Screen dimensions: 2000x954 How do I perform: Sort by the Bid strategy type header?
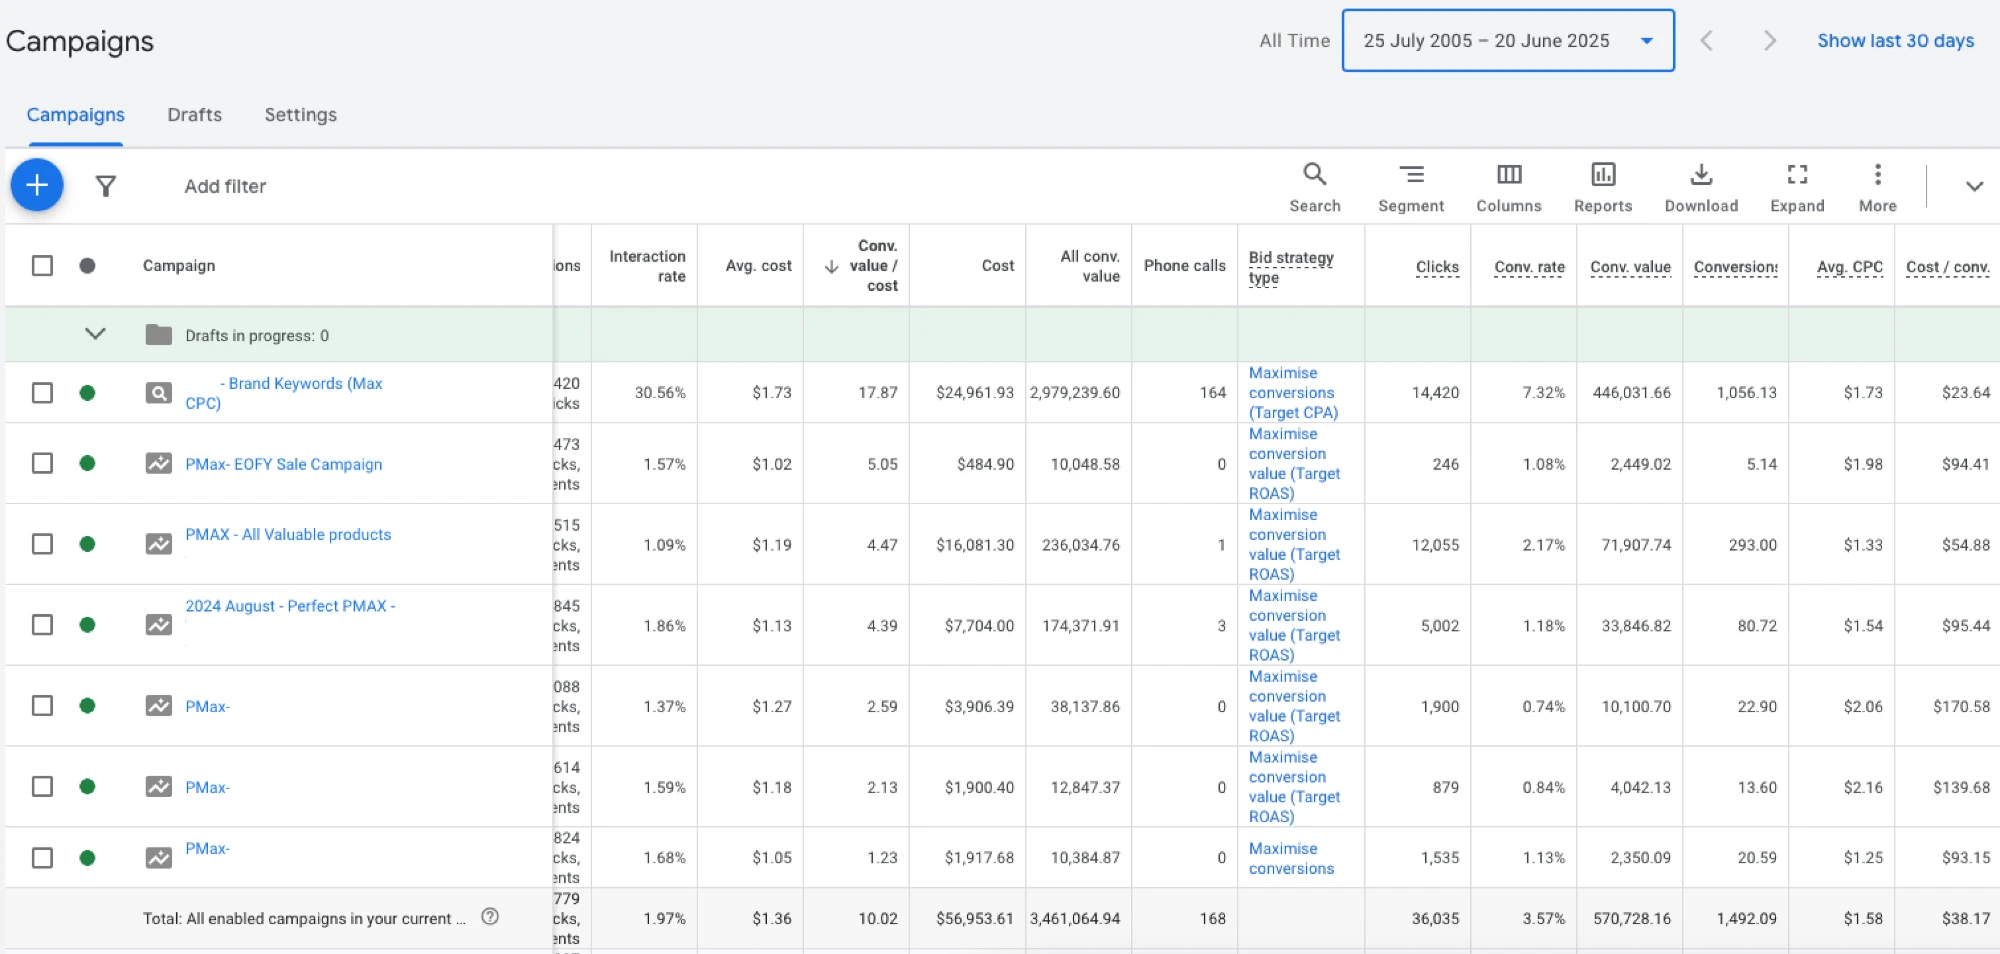click(1291, 267)
